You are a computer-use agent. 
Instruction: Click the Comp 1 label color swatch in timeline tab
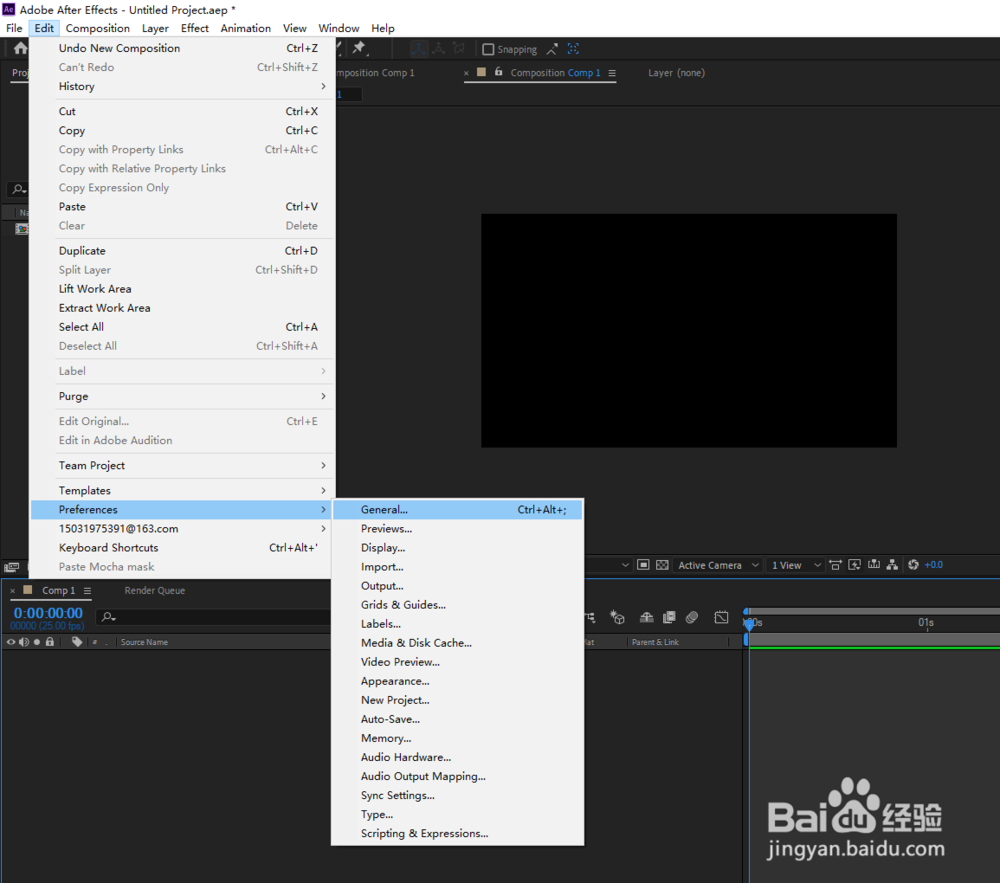[28, 590]
